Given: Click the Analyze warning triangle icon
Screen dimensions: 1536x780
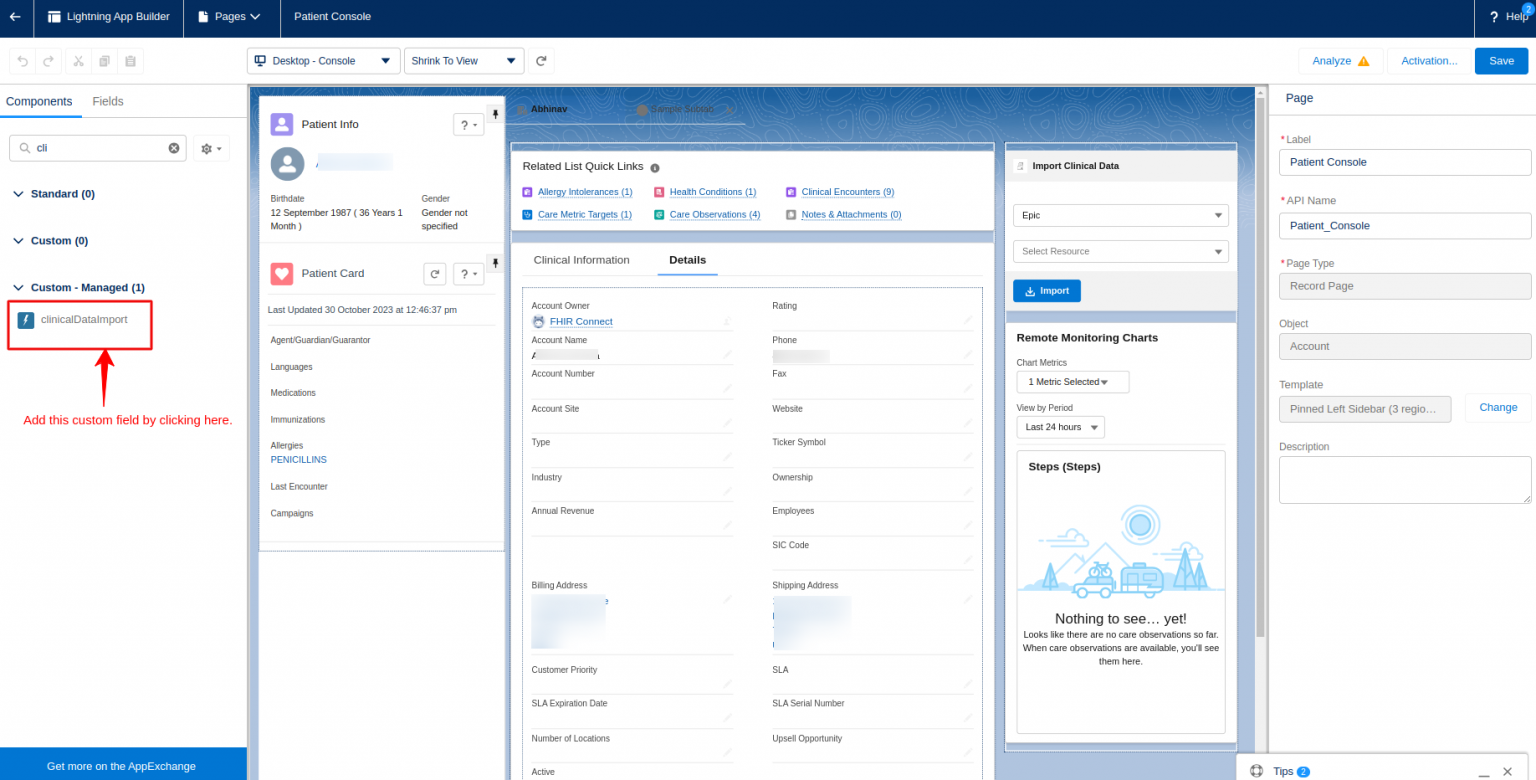Looking at the screenshot, I should pyautogui.click(x=1363, y=61).
